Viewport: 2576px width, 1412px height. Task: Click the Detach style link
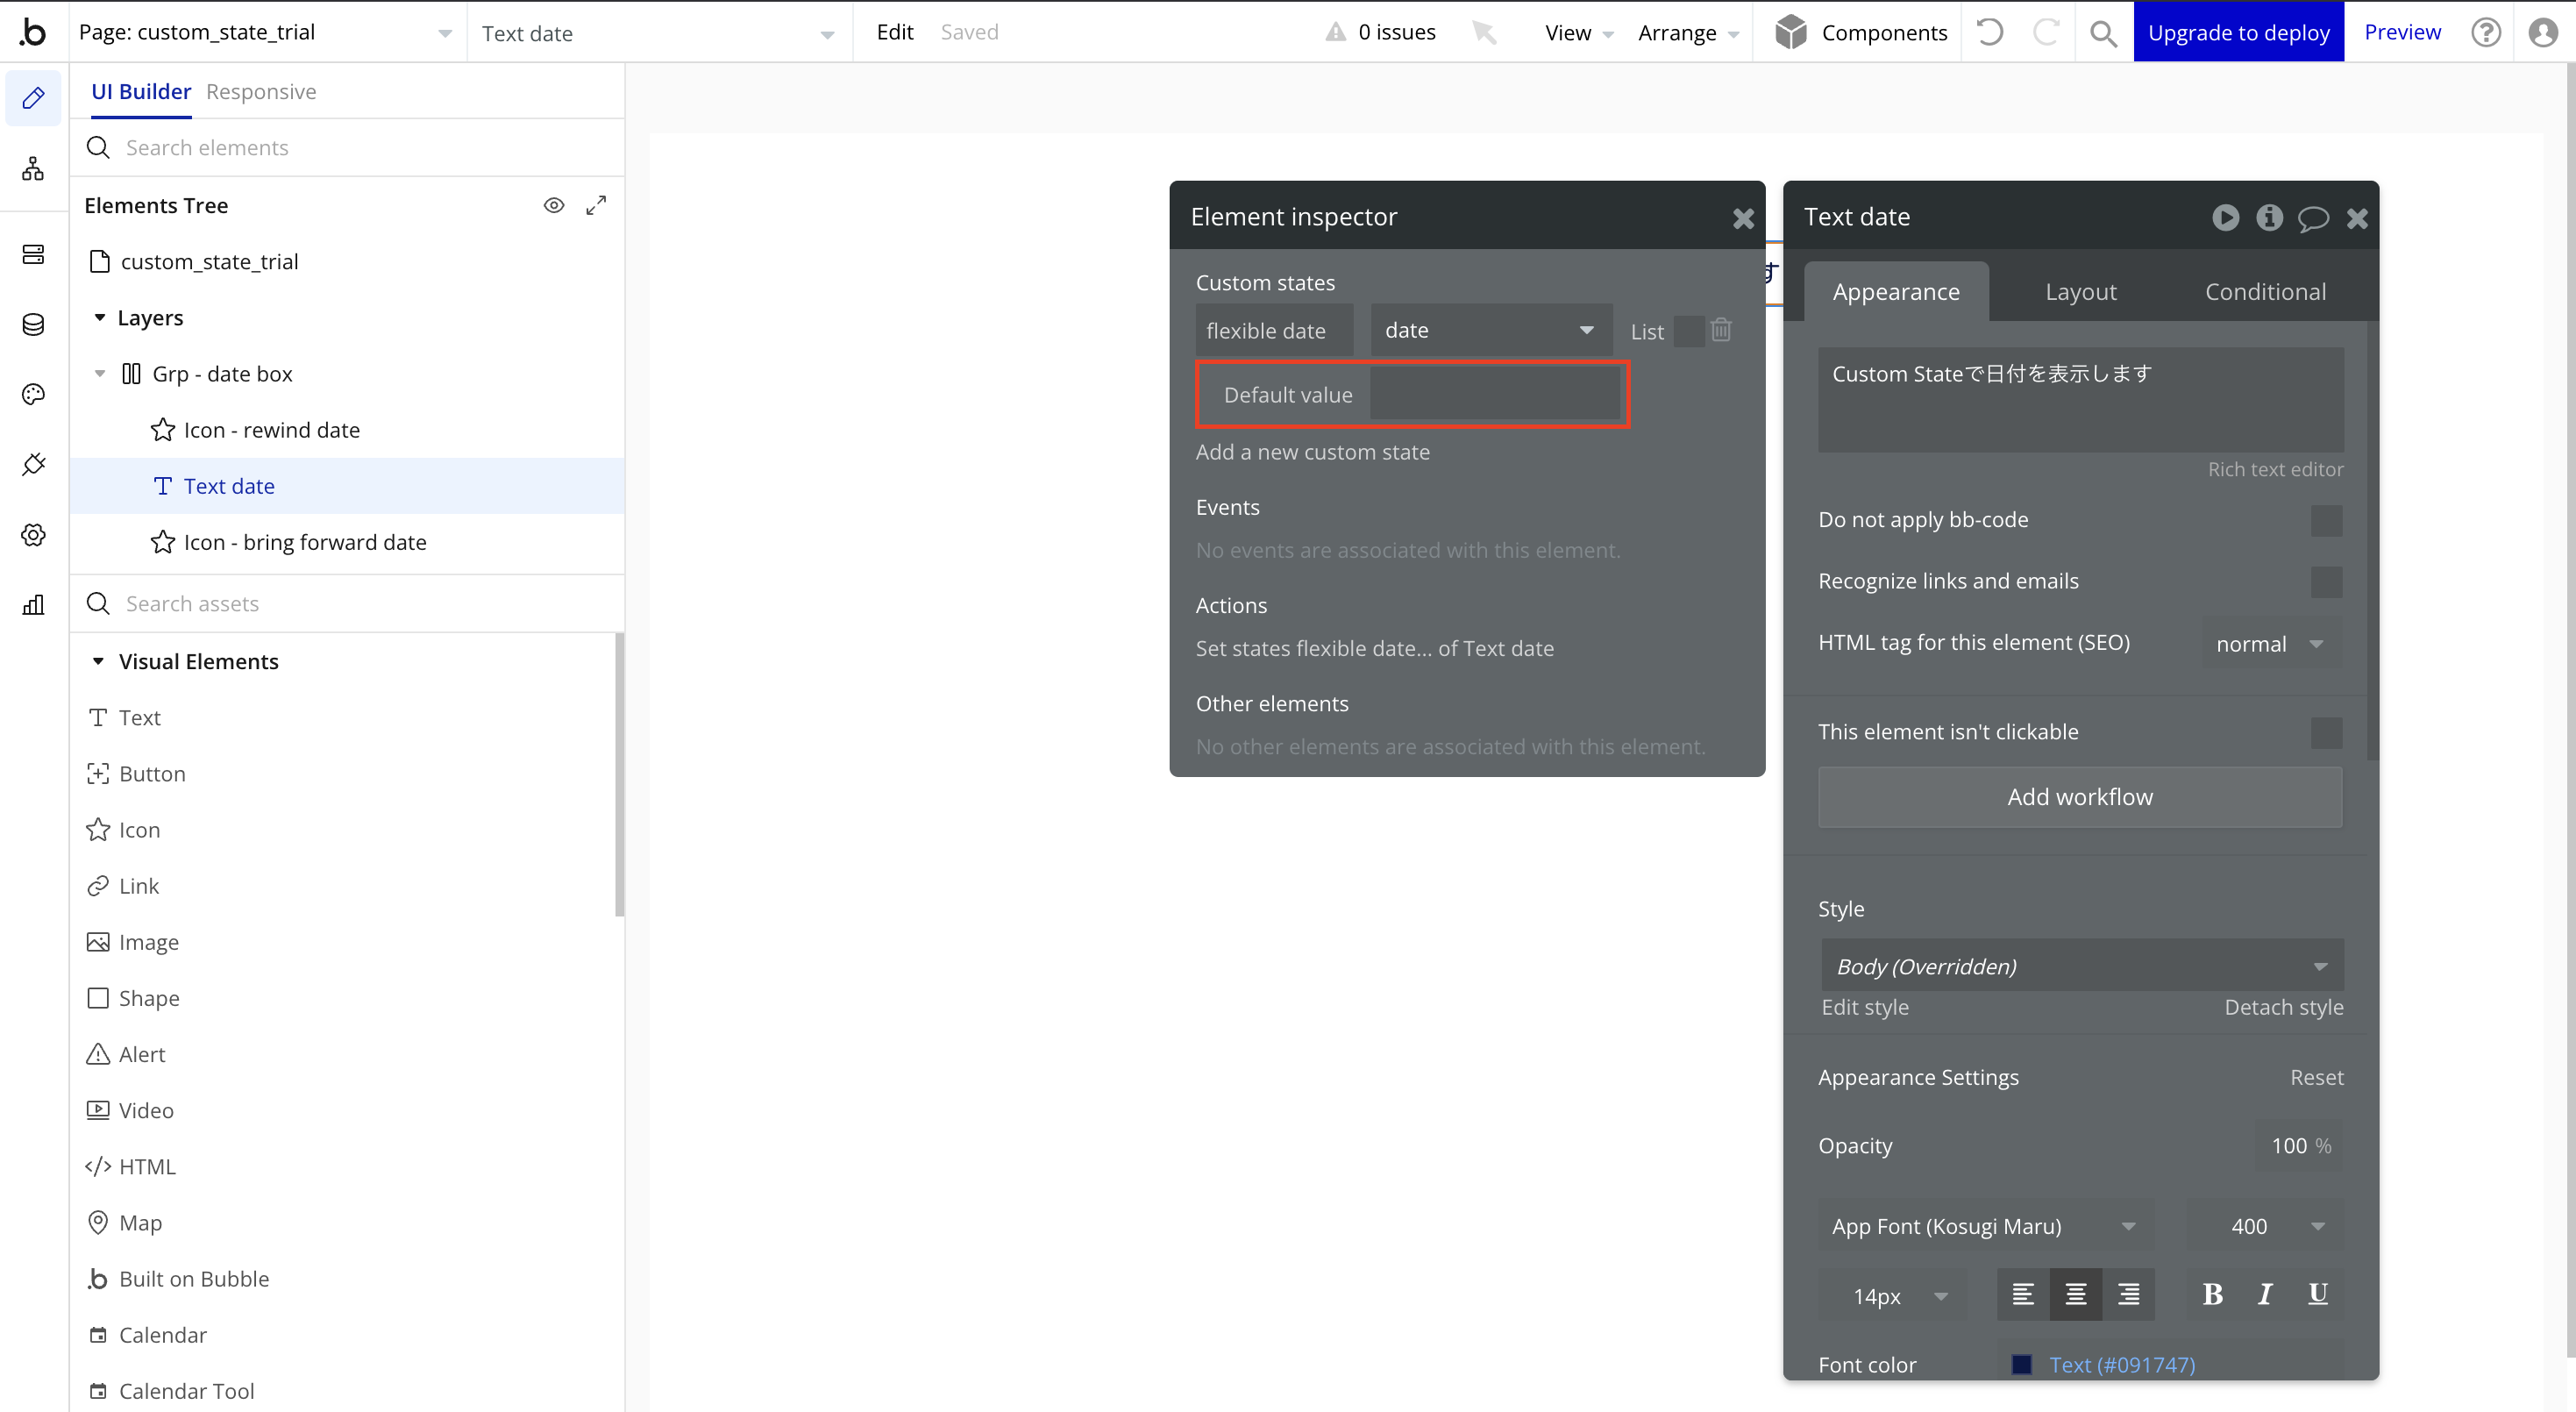click(2284, 1007)
